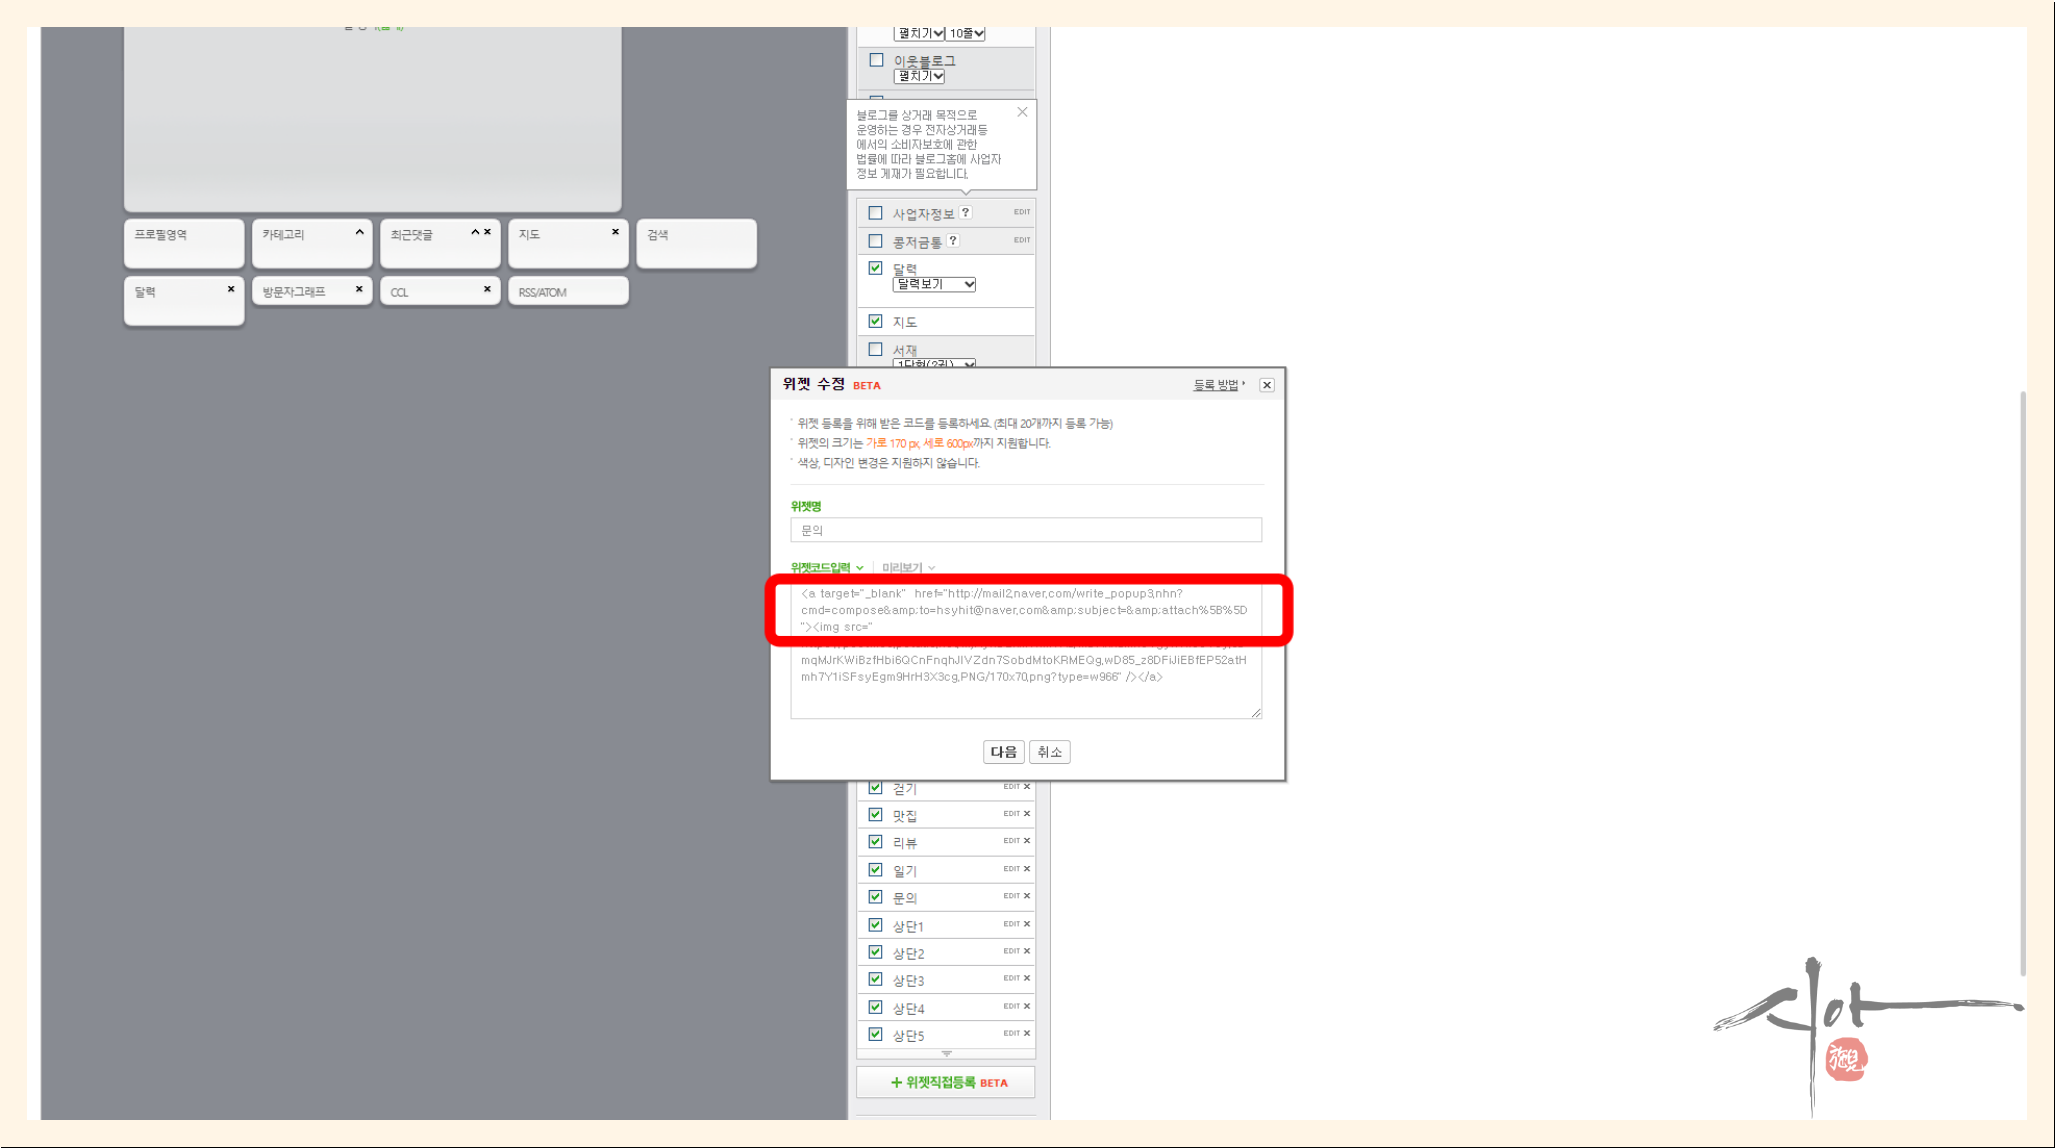Delete the 상단5 widget with its X
The image size is (2055, 1148).
1027,1032
